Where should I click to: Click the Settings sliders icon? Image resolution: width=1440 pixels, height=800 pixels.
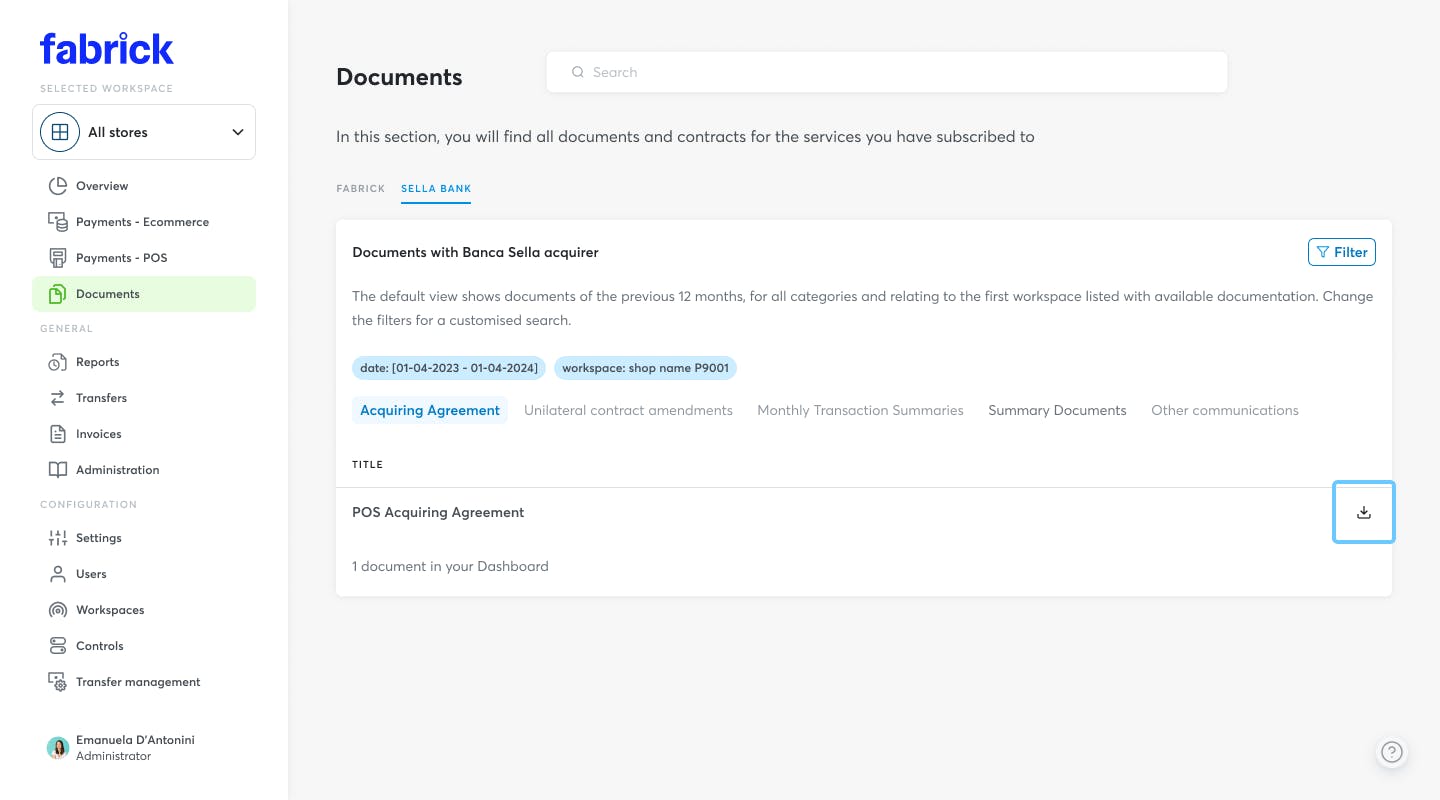[58, 538]
